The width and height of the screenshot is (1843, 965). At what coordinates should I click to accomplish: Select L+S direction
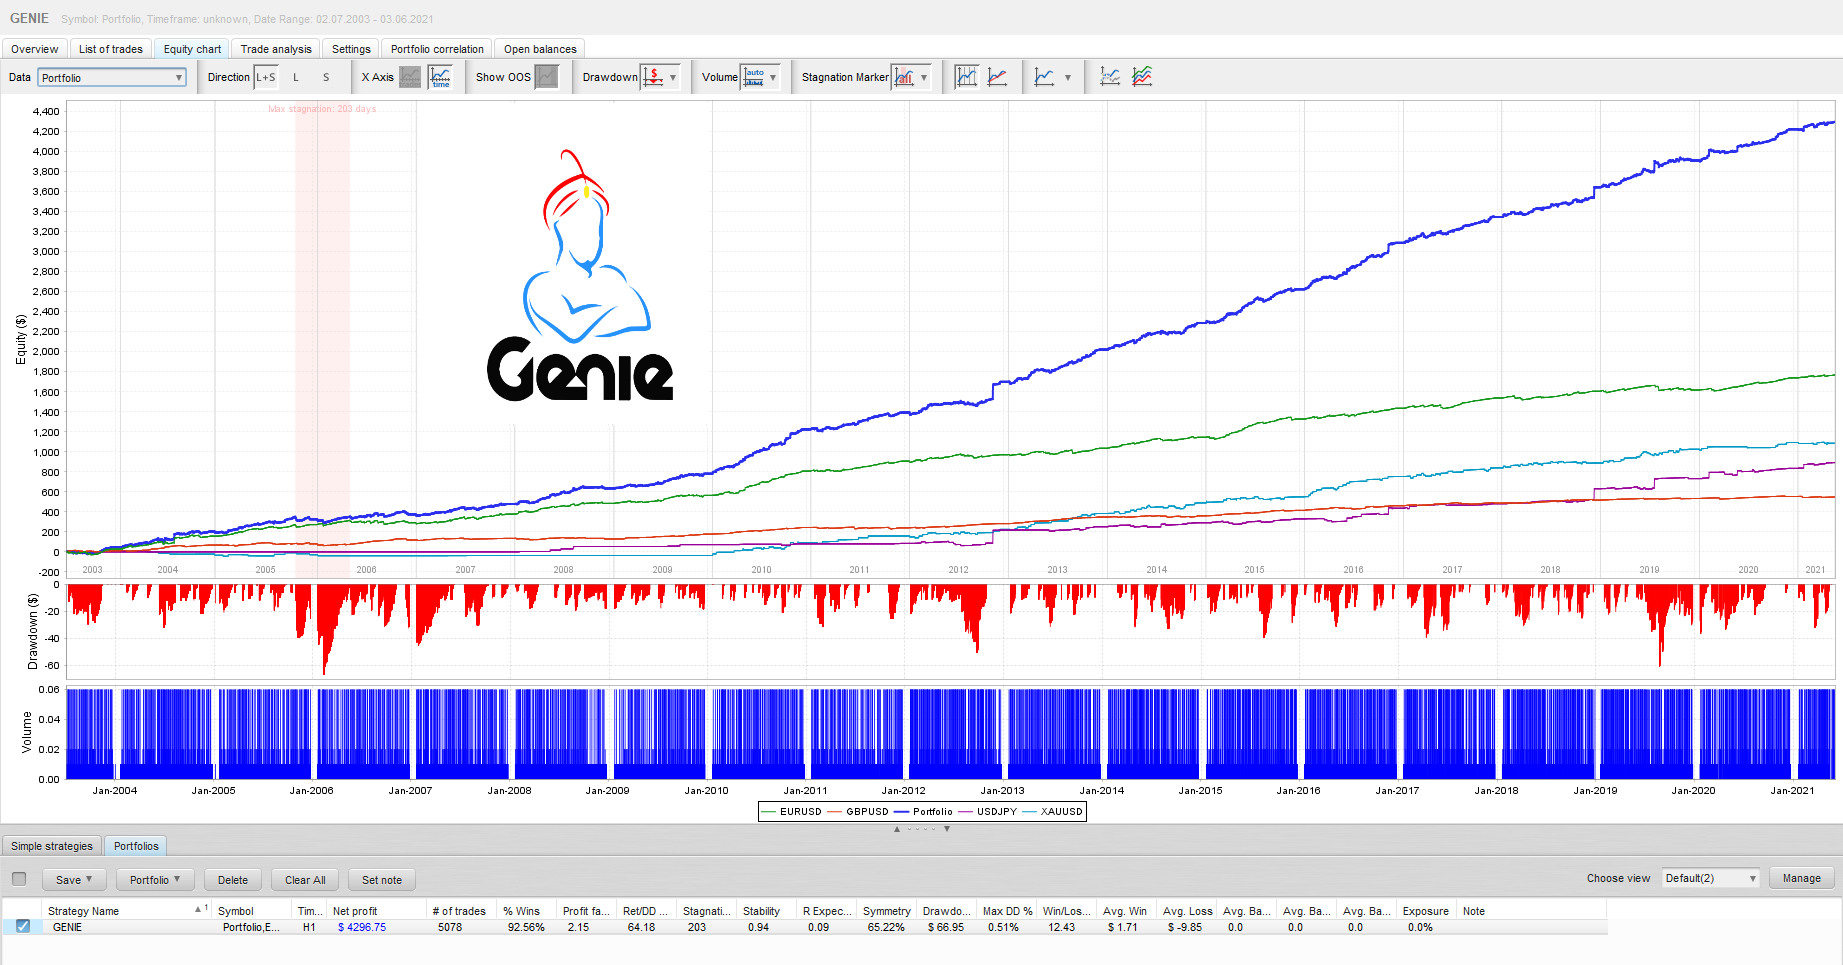click(x=266, y=77)
